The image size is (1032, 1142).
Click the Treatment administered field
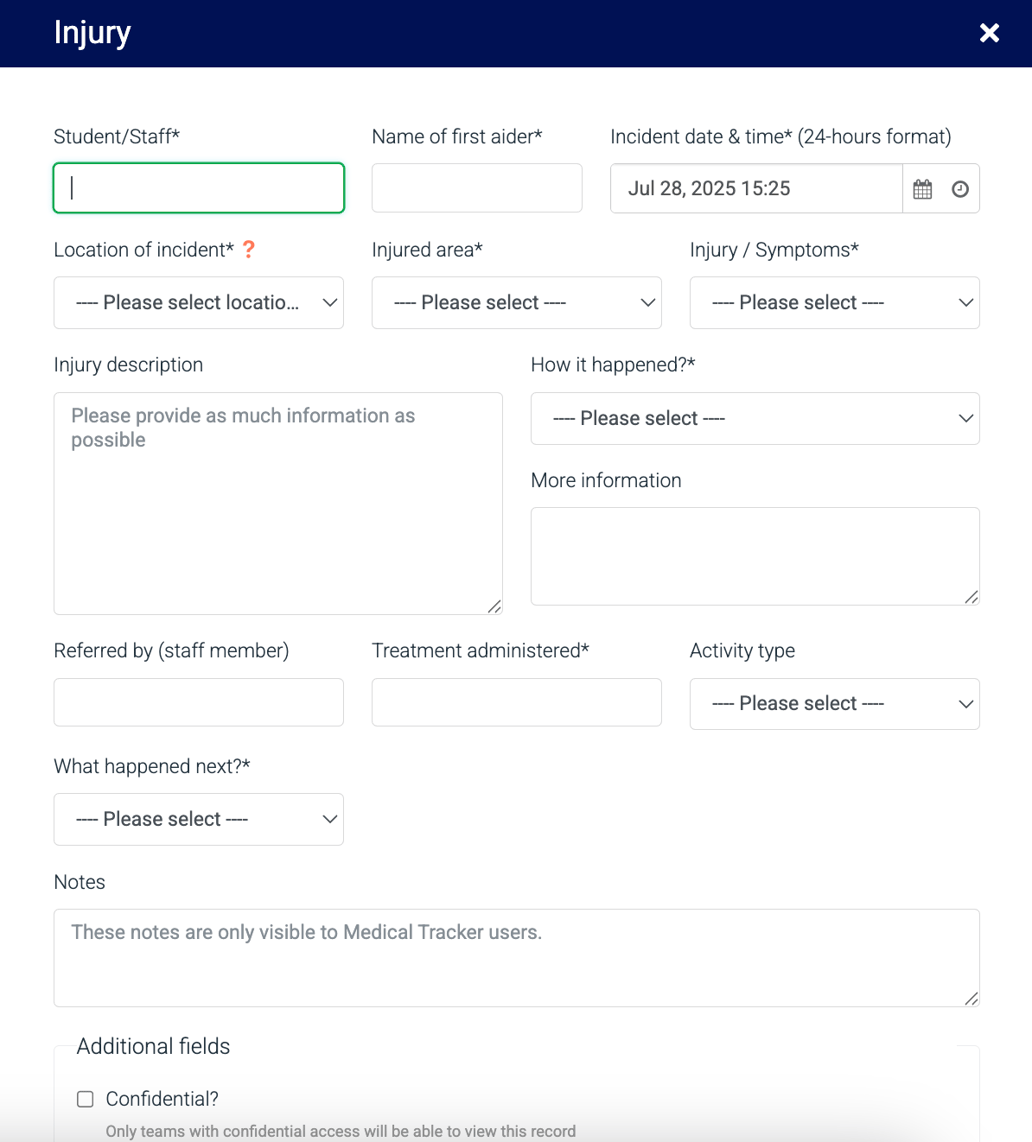(516, 702)
